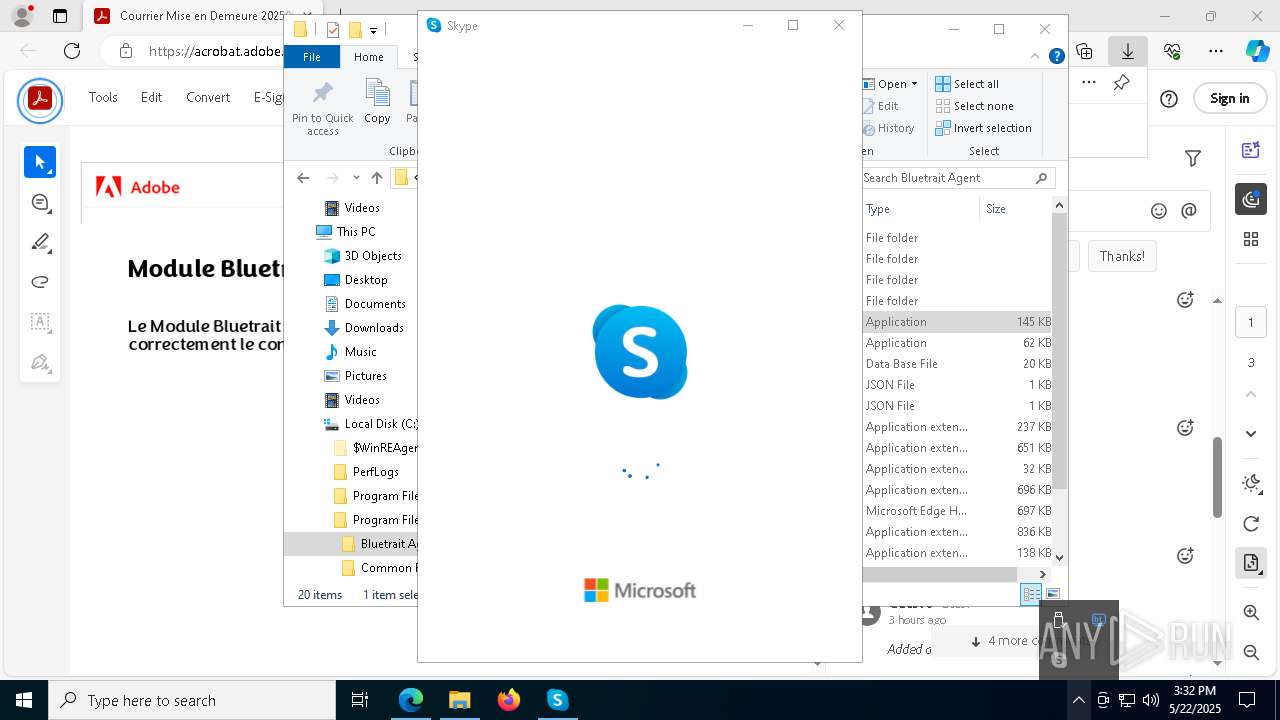Open Edge settings and more menu

coord(1216,50)
